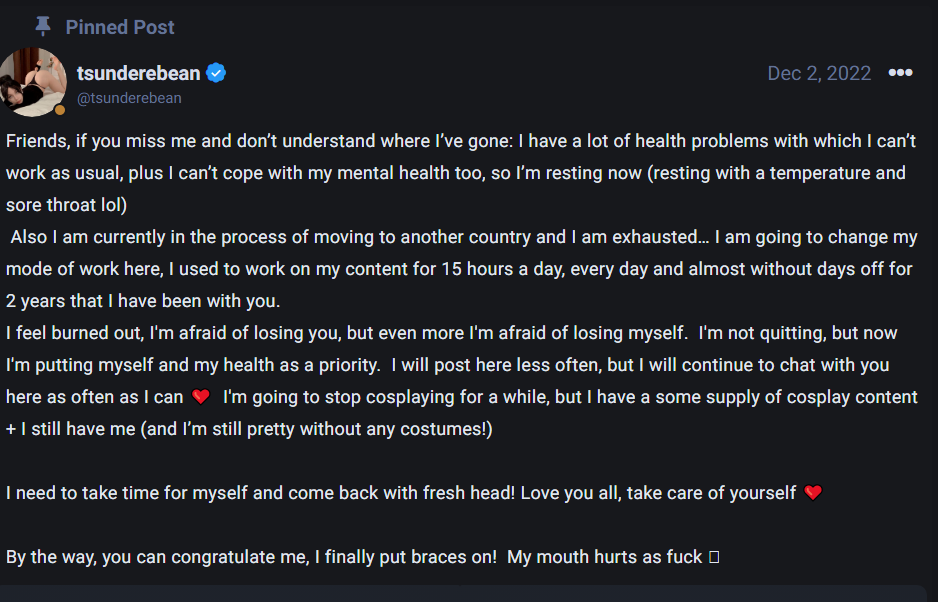Open the tsunderebean display name link
The width and height of the screenshot is (938, 602).
[138, 73]
